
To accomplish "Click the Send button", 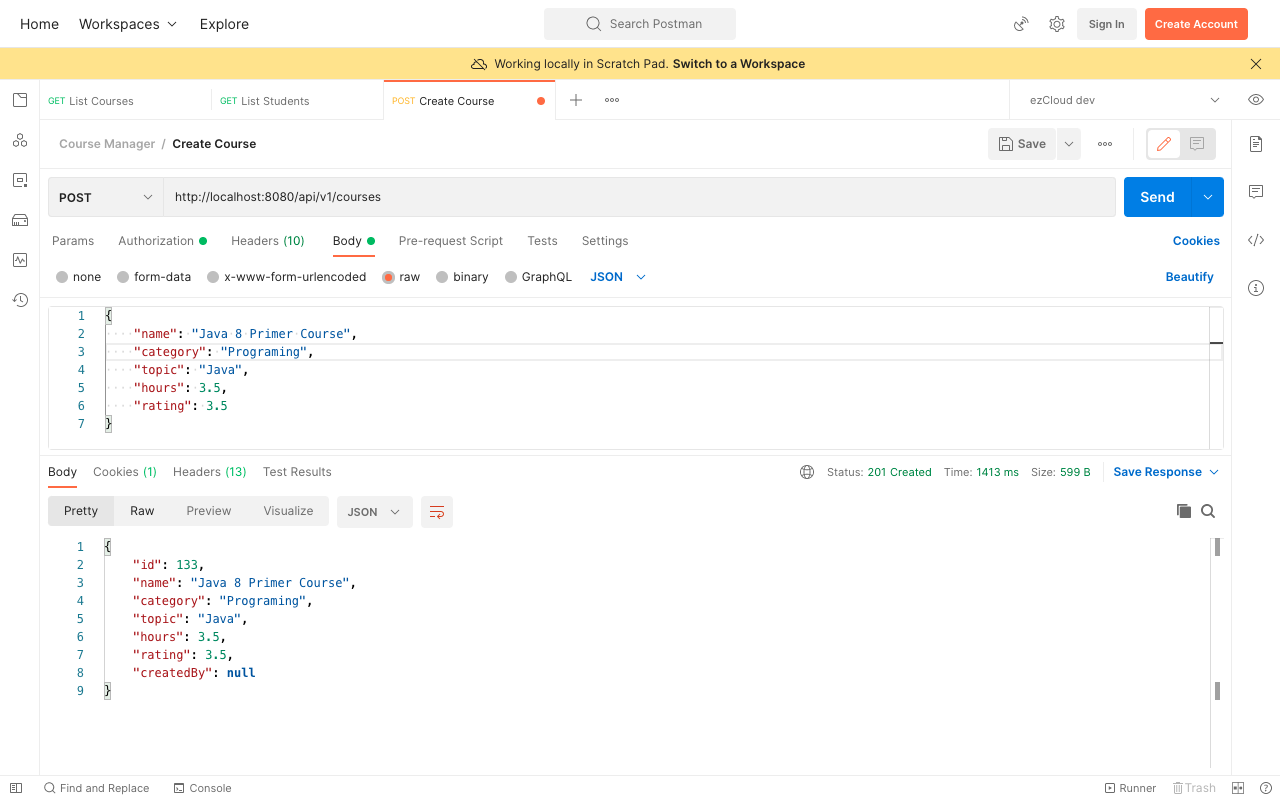I will coord(1157,197).
